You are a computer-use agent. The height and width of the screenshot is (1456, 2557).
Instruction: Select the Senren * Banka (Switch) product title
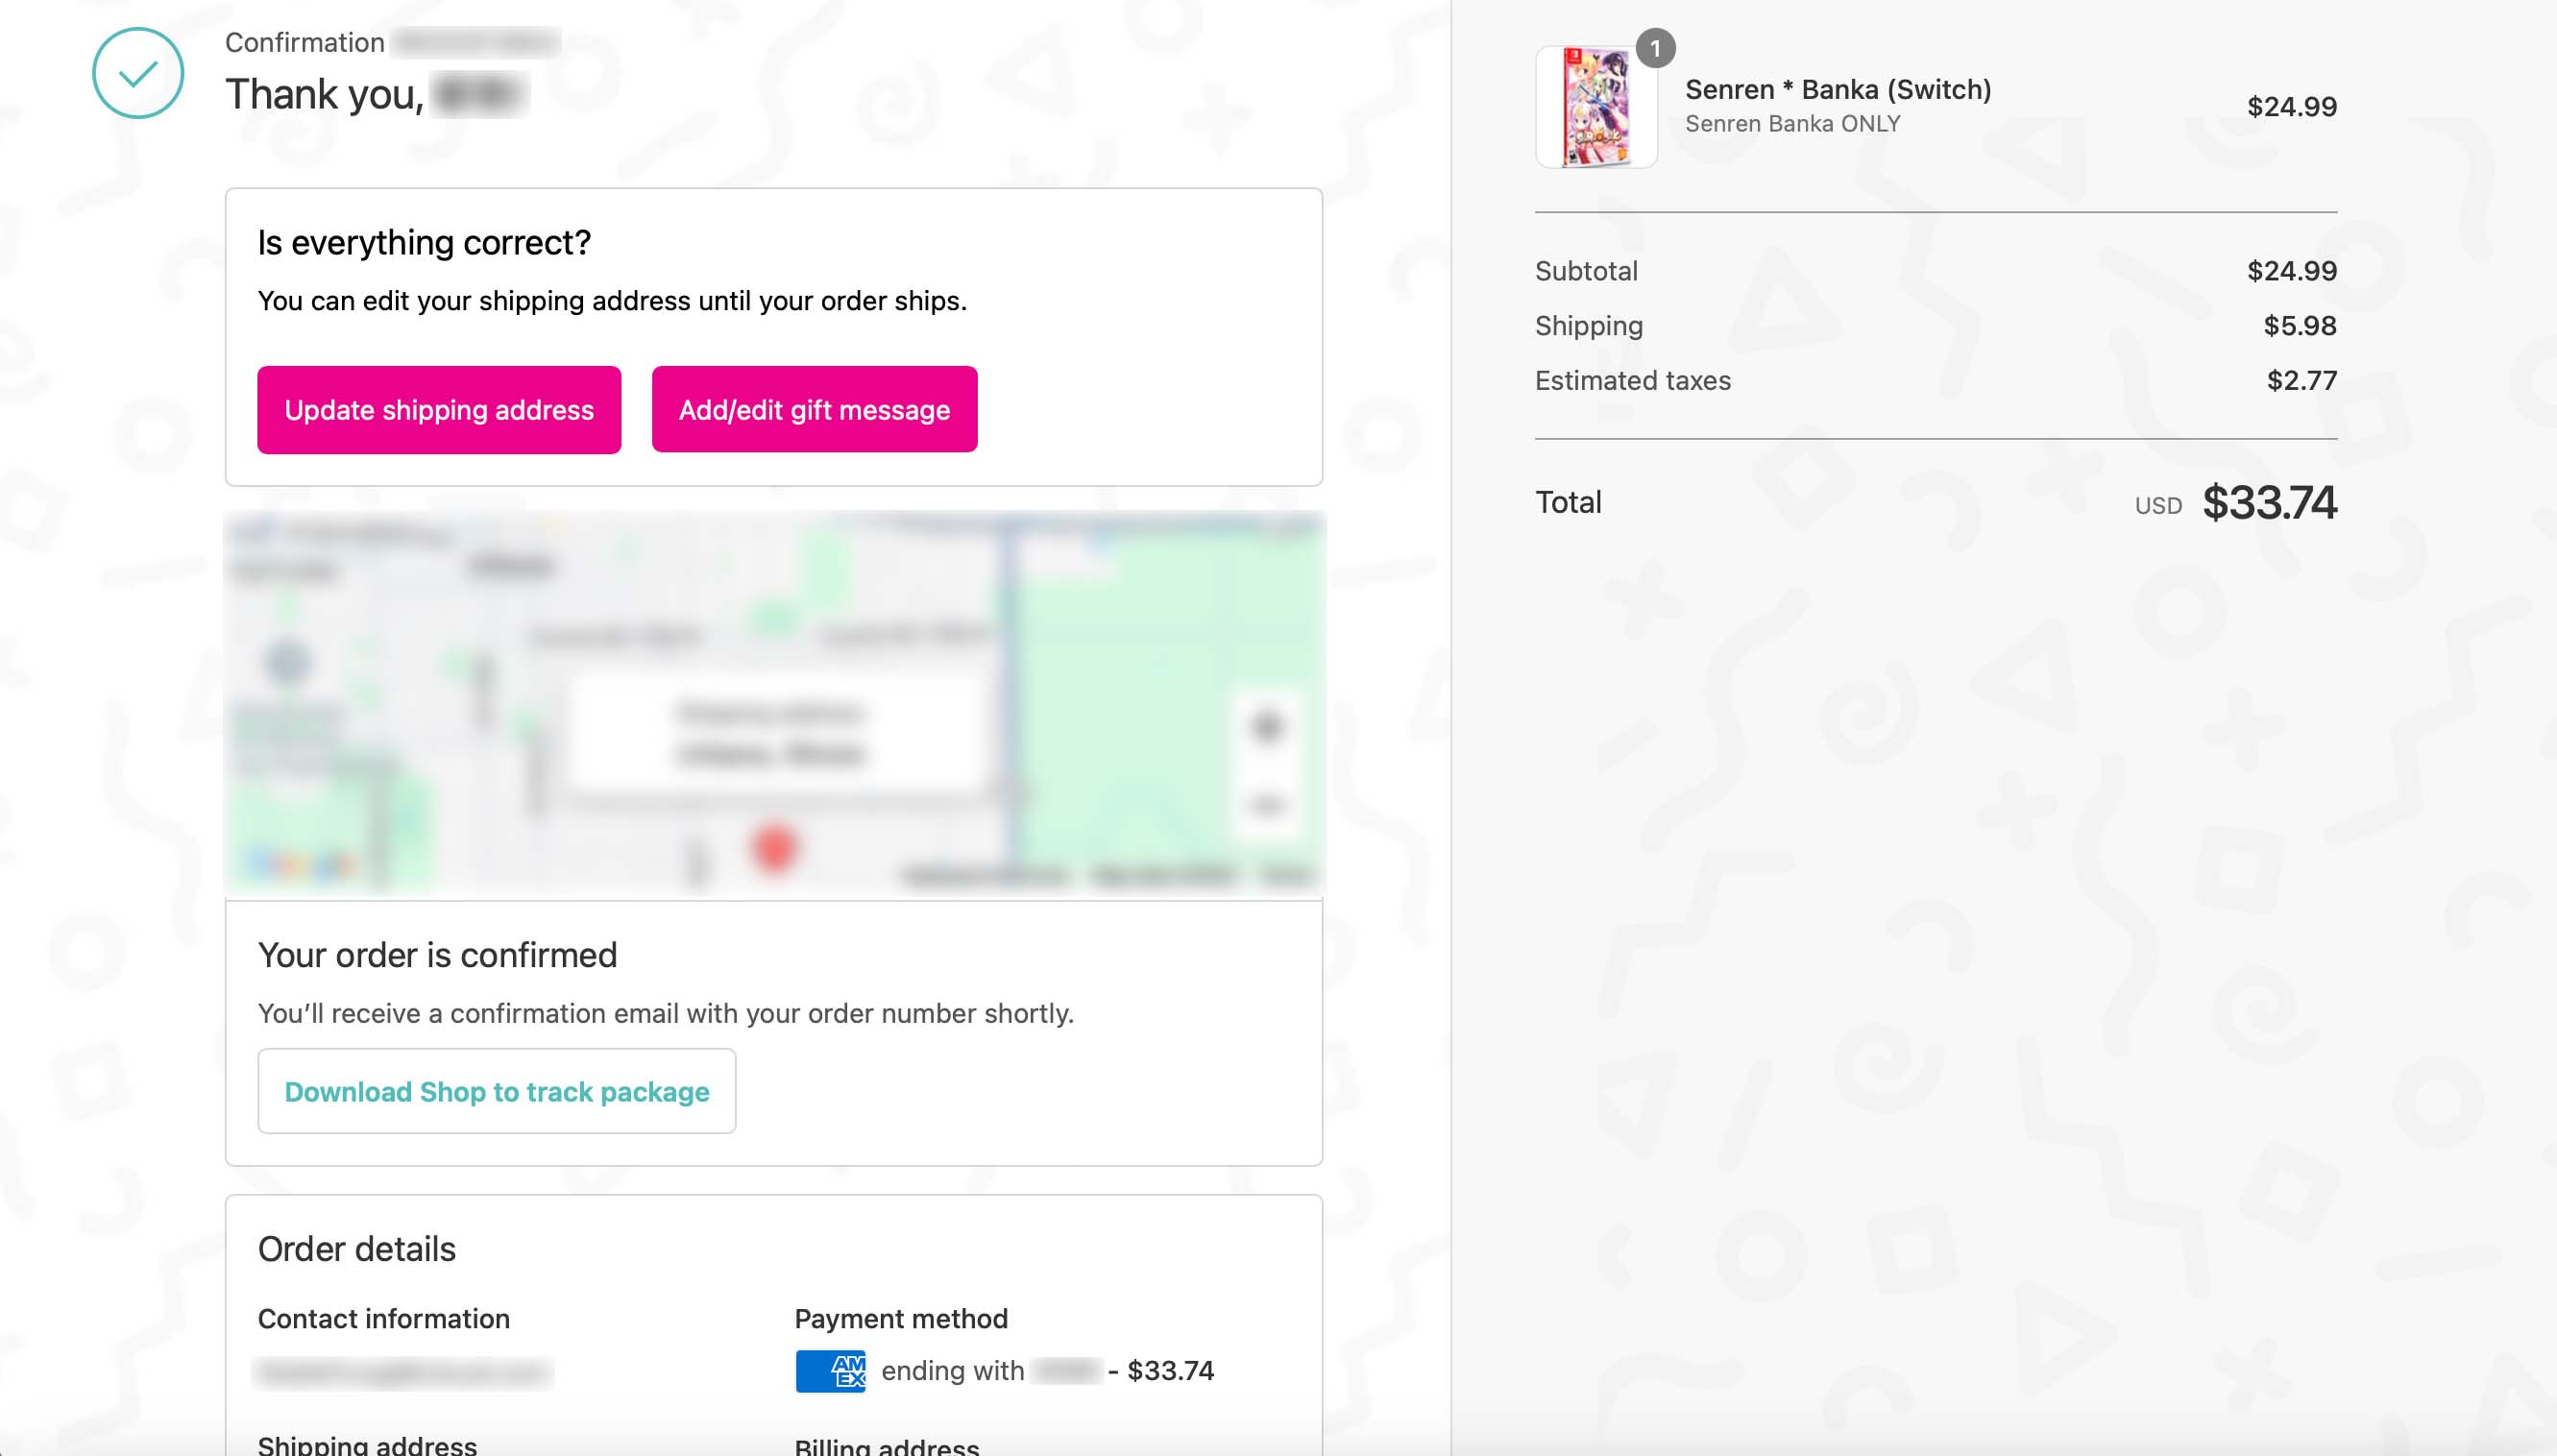point(1838,90)
